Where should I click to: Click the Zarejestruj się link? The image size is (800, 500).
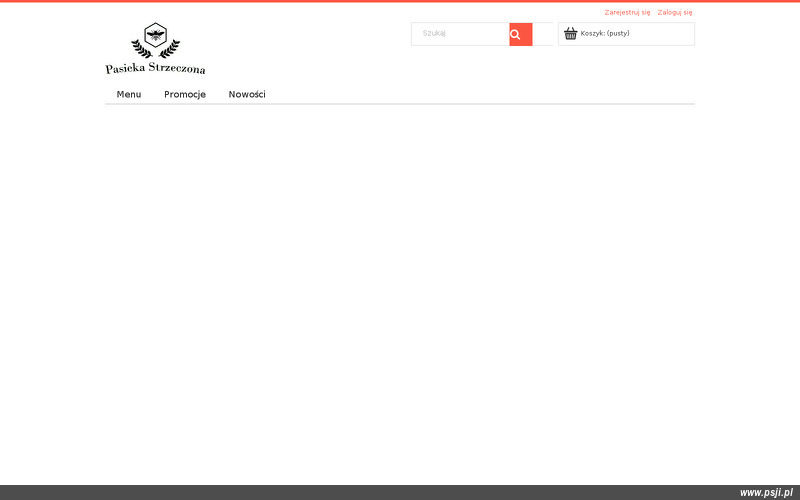pyautogui.click(x=627, y=12)
